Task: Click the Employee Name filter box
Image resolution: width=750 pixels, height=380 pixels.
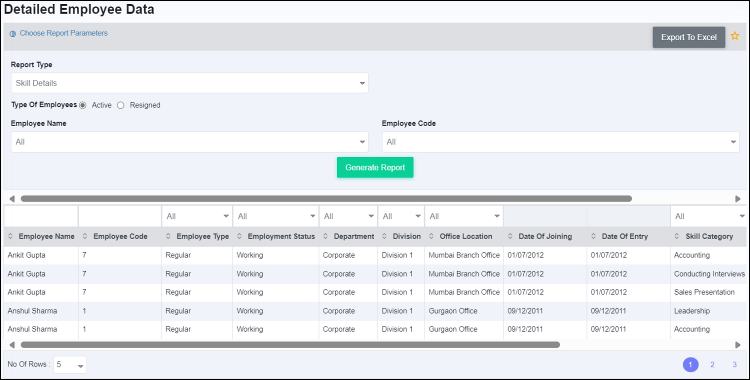Action: pyautogui.click(x=41, y=216)
